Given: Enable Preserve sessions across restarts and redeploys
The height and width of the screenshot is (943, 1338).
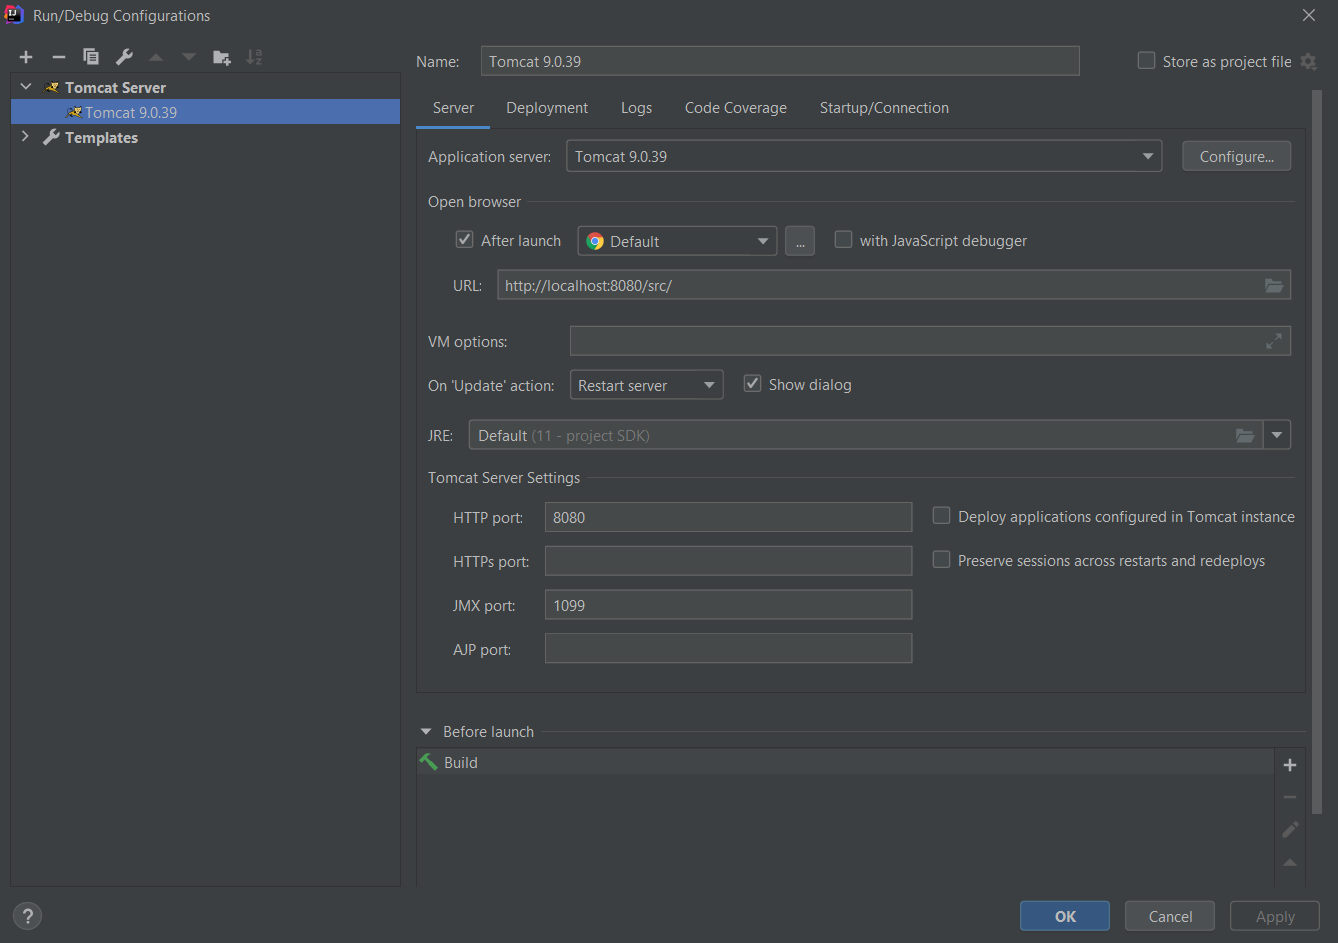Looking at the screenshot, I should (941, 560).
